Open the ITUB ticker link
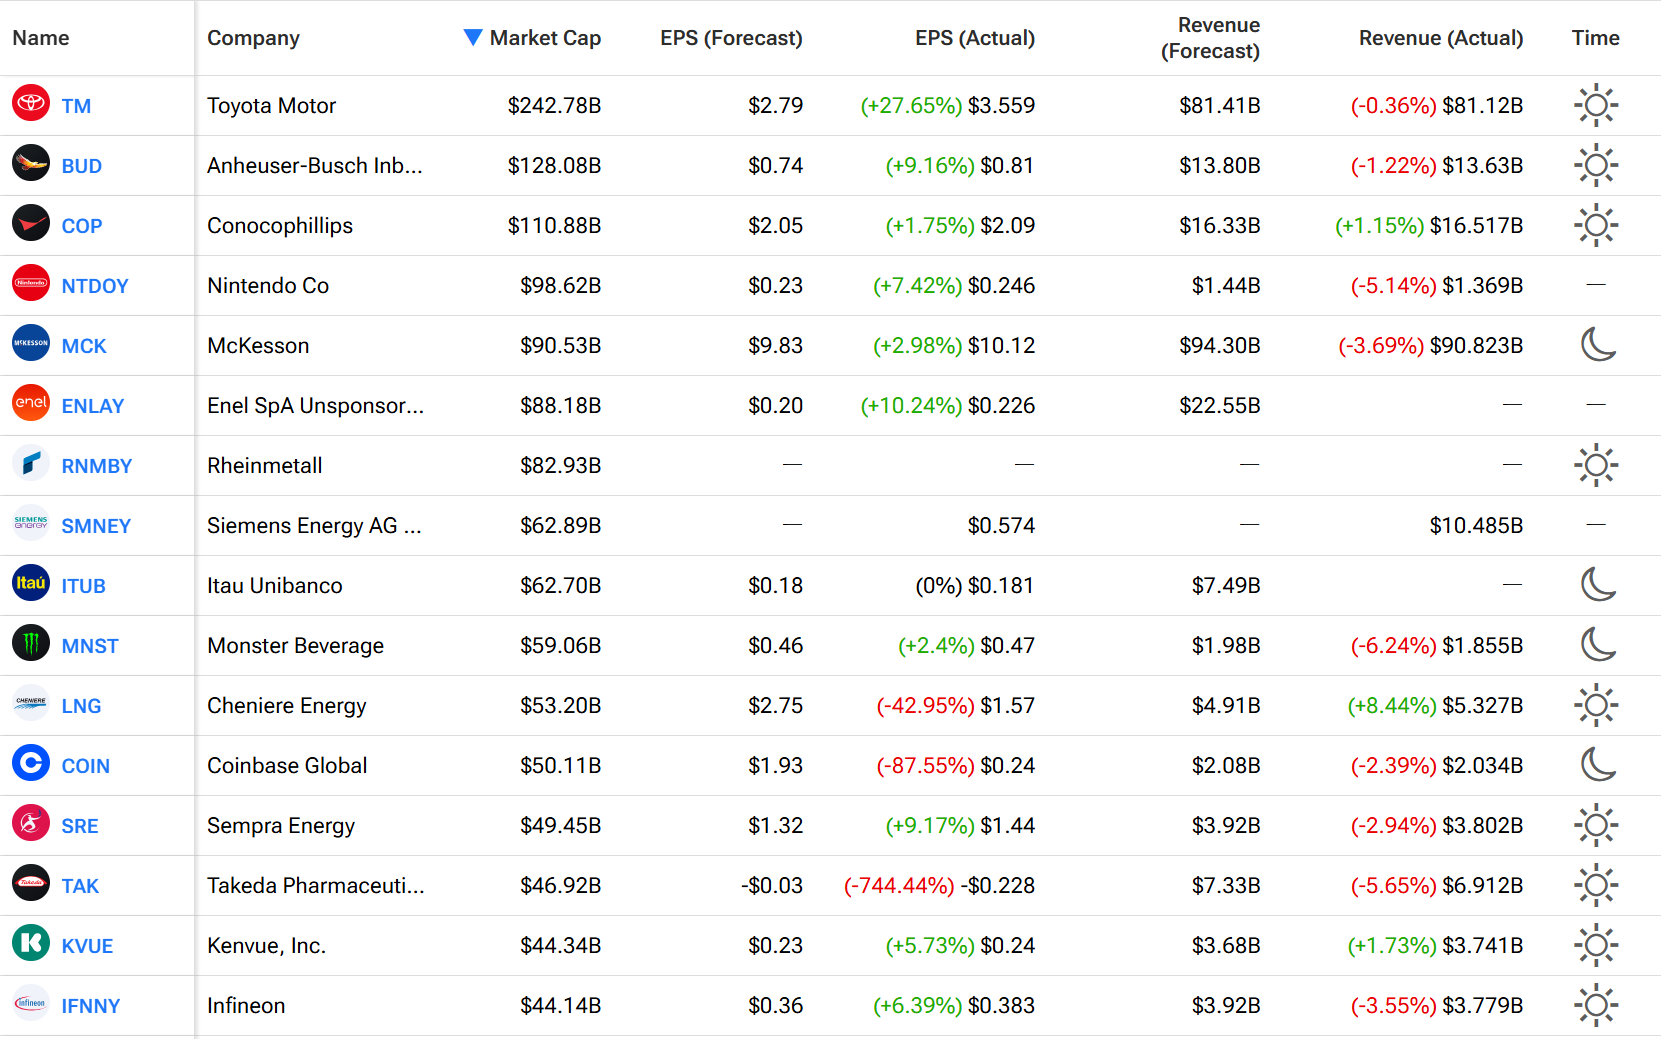The height and width of the screenshot is (1039, 1661). (x=83, y=586)
